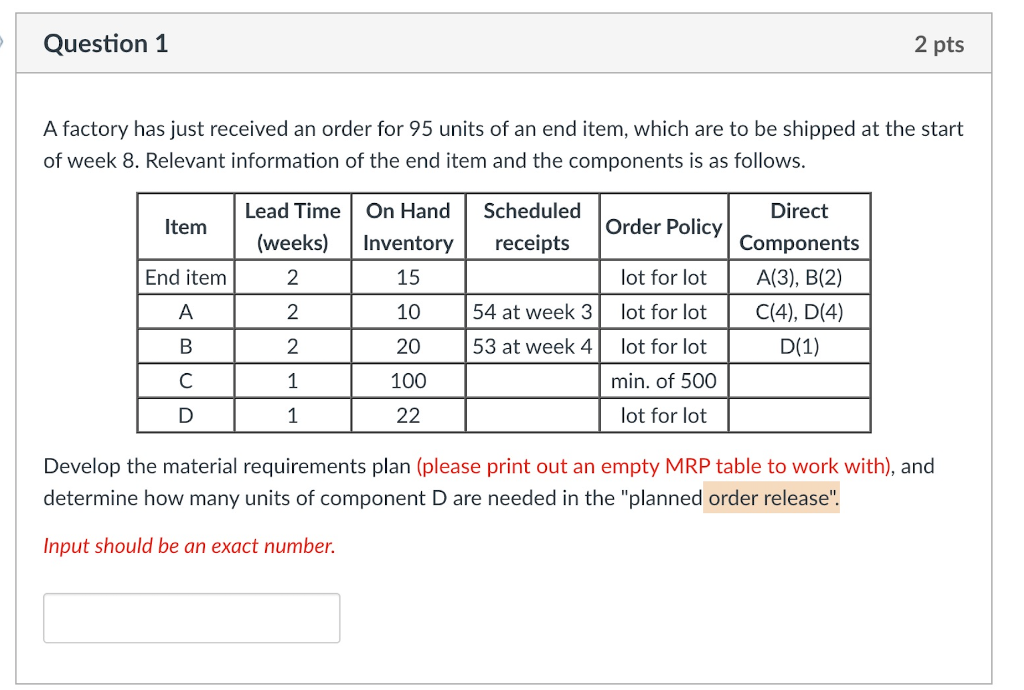The image size is (1024, 690).
Task: Click the on-hand inventory value 100
Action: 408,381
